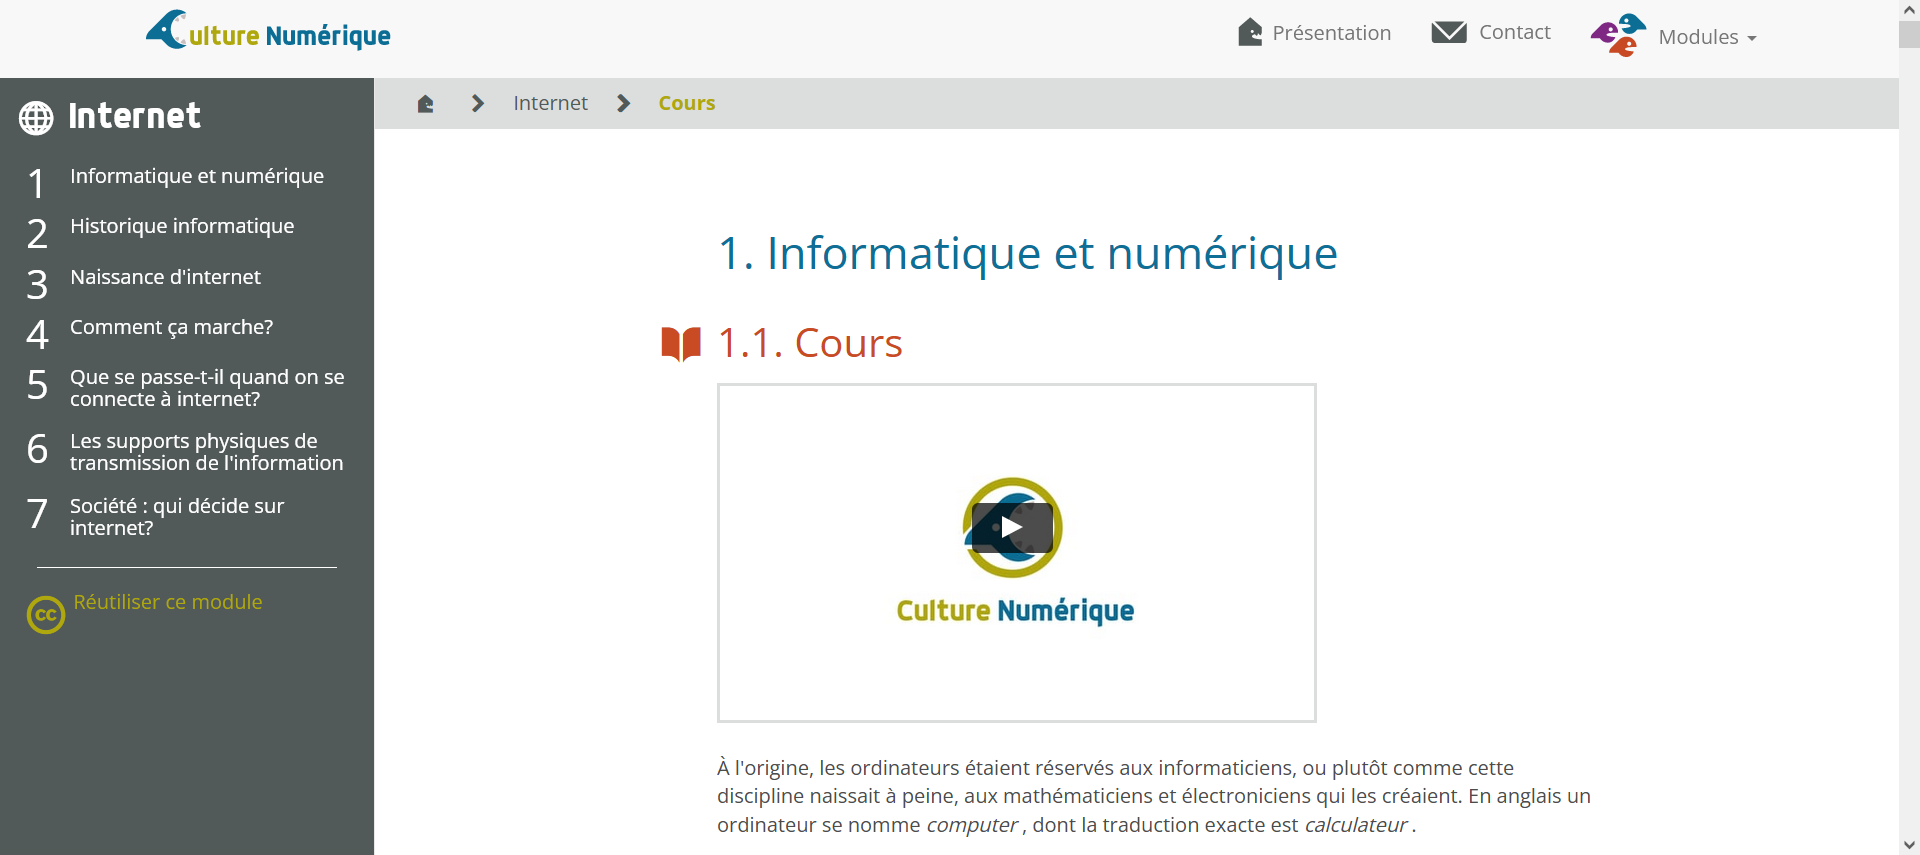
Task: Open chapter 6 Les supports physiques de transmission
Action: pyautogui.click(x=206, y=452)
